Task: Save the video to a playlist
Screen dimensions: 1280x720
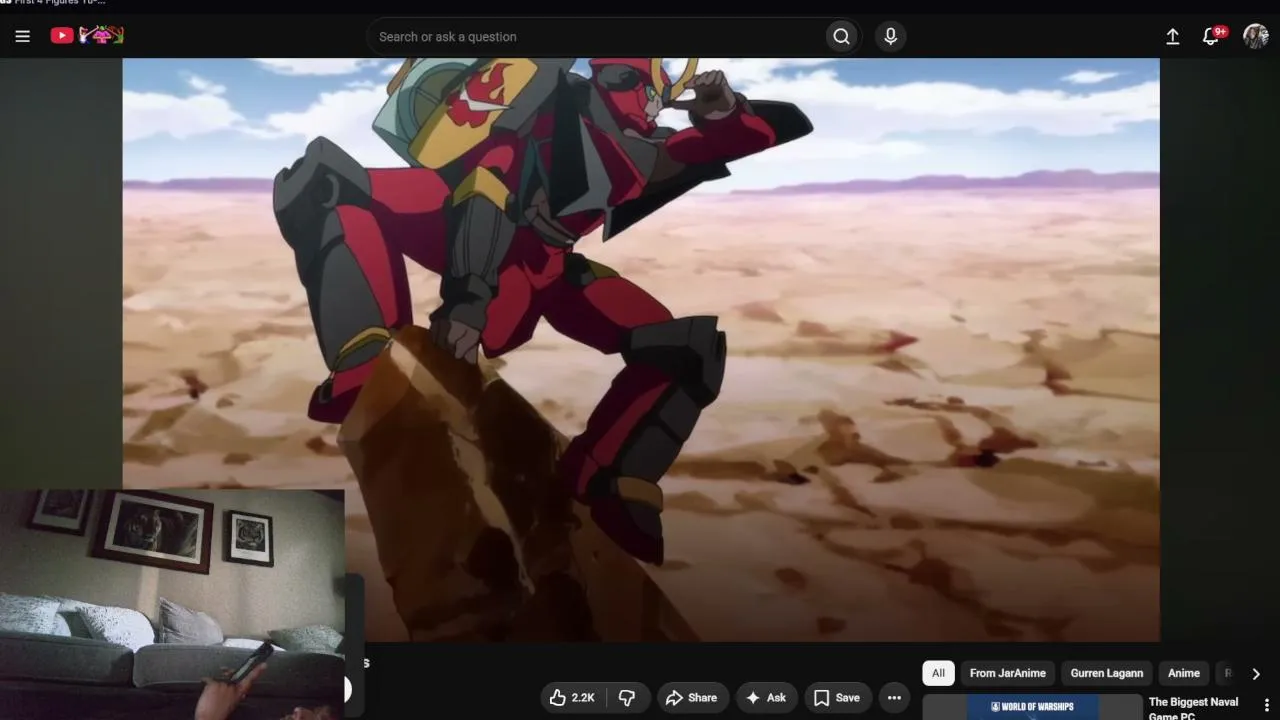Action: tap(837, 698)
